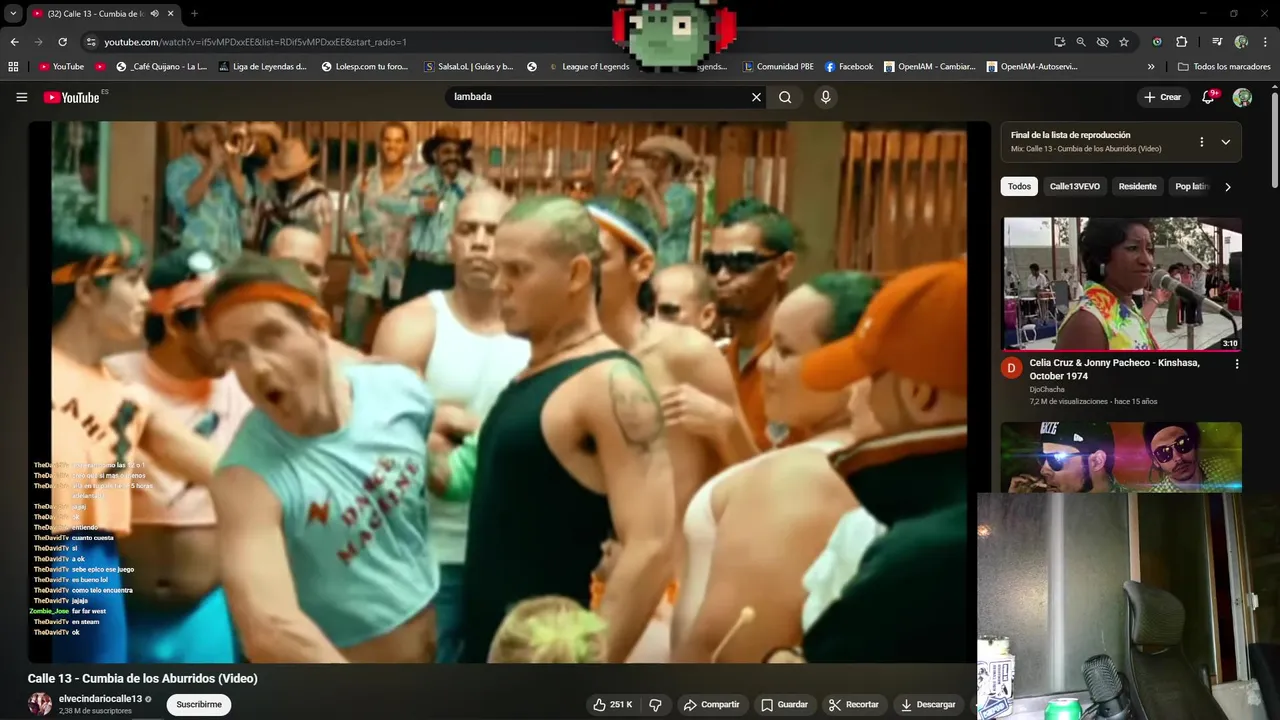Screen dimensions: 1280x720
Task: Click the Recortar clip button
Action: (x=854, y=704)
